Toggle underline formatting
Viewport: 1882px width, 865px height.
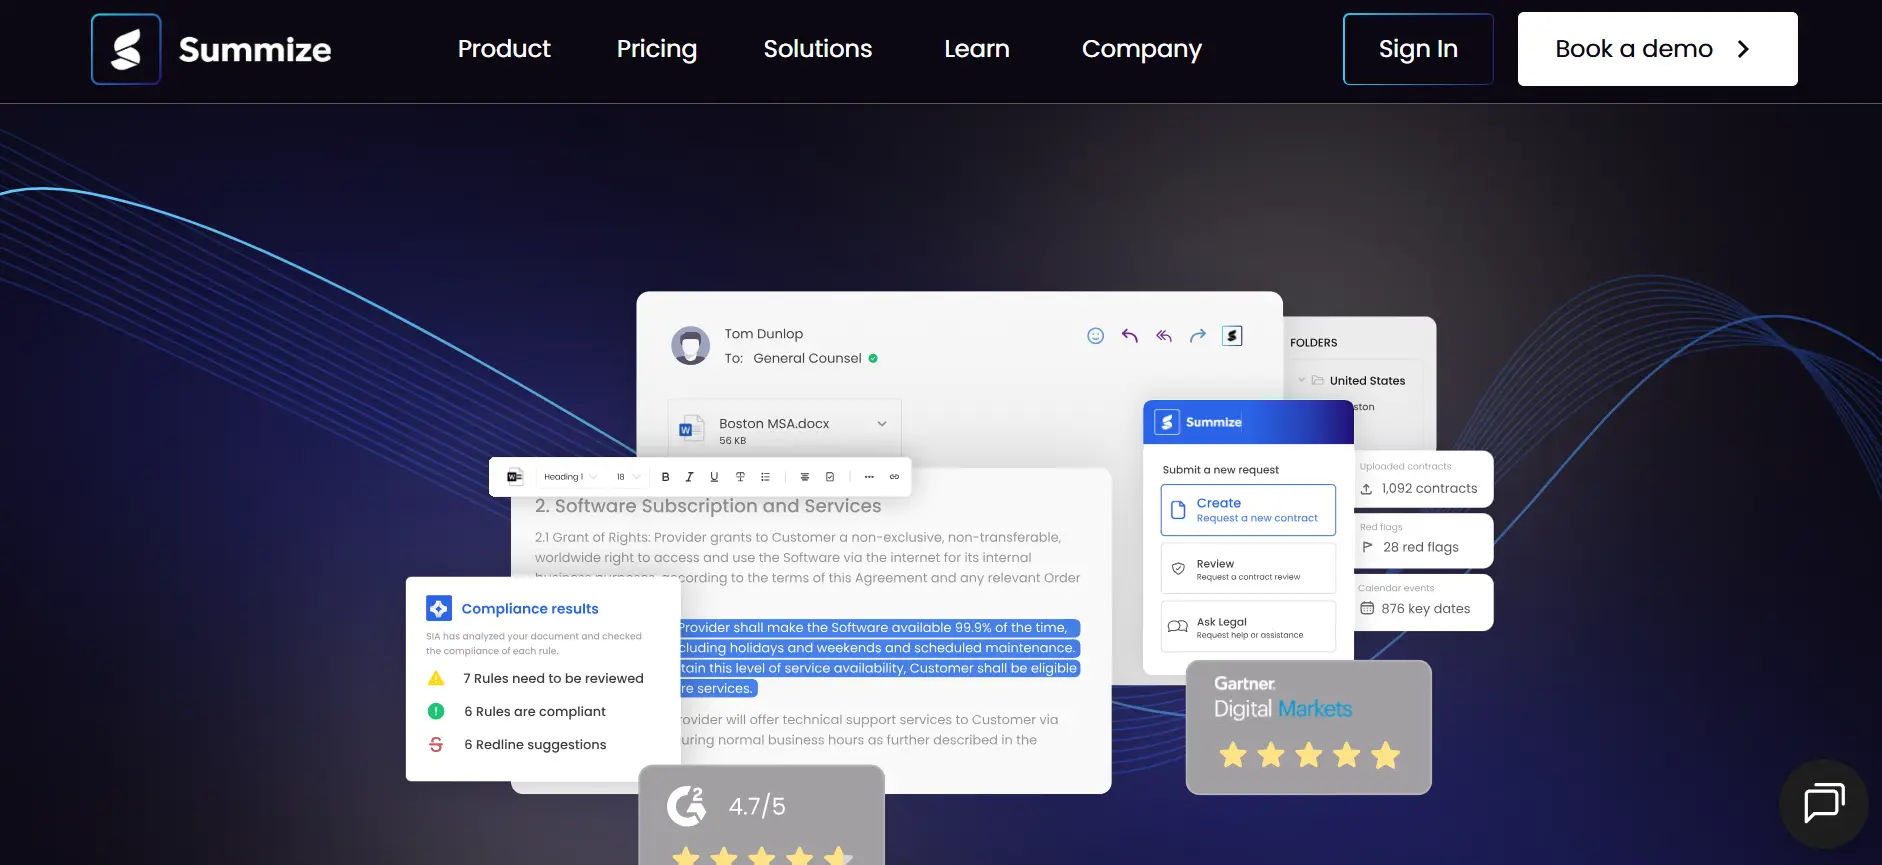click(x=714, y=477)
